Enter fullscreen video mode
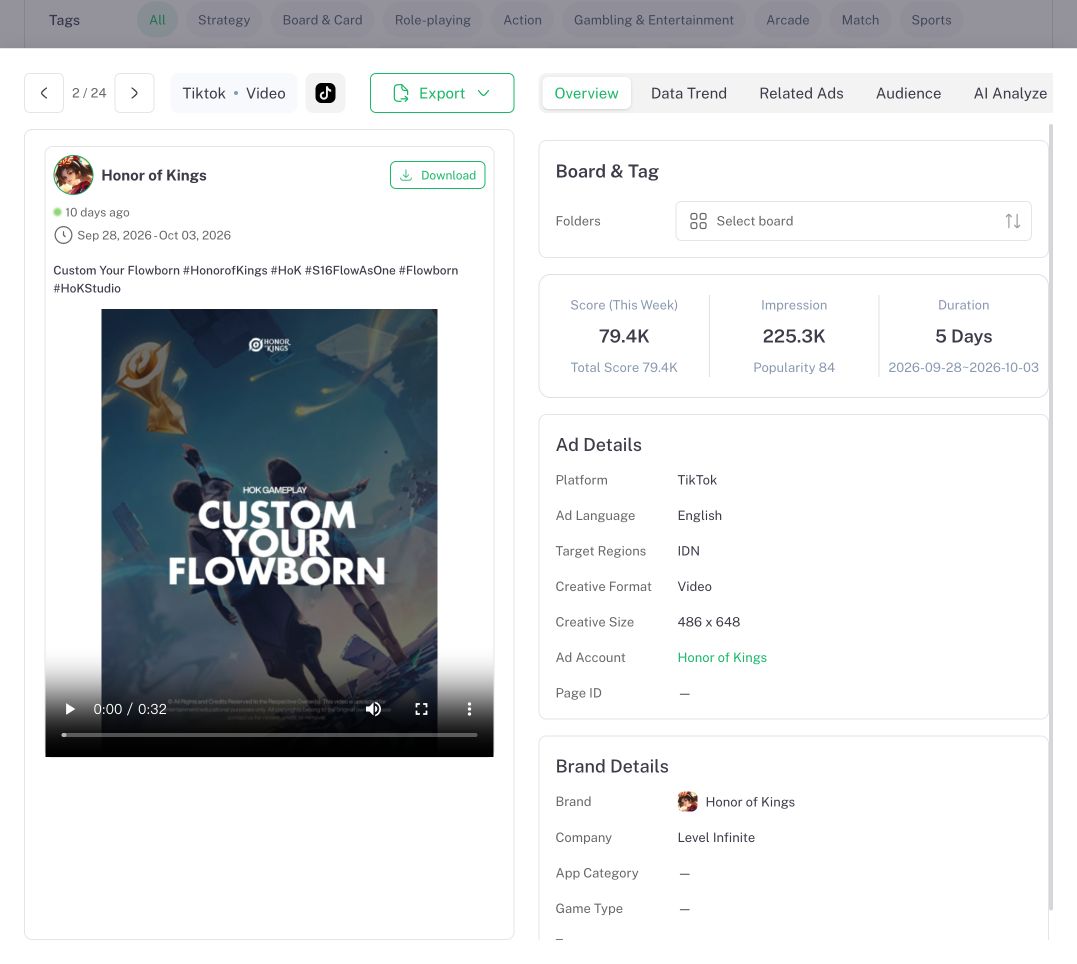 (421, 708)
